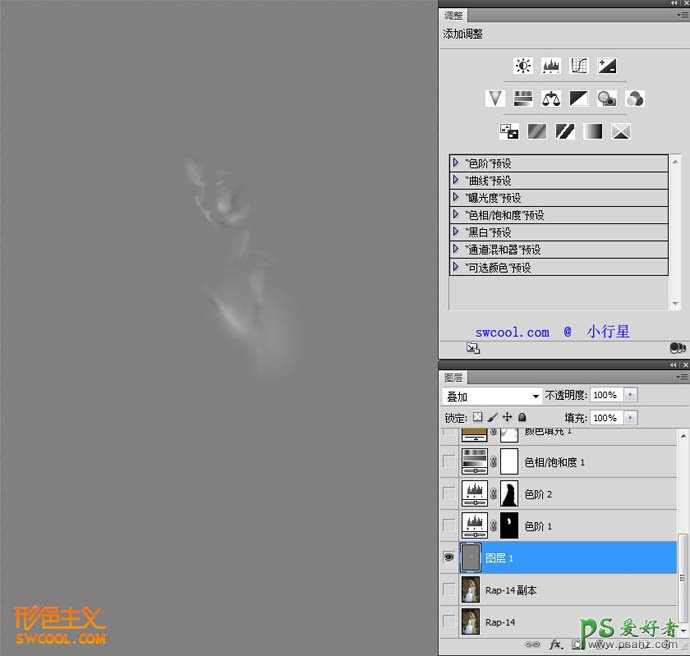This screenshot has width=690, height=656.
Task: Open the 叠加 blend mode dropdown
Action: pos(492,396)
